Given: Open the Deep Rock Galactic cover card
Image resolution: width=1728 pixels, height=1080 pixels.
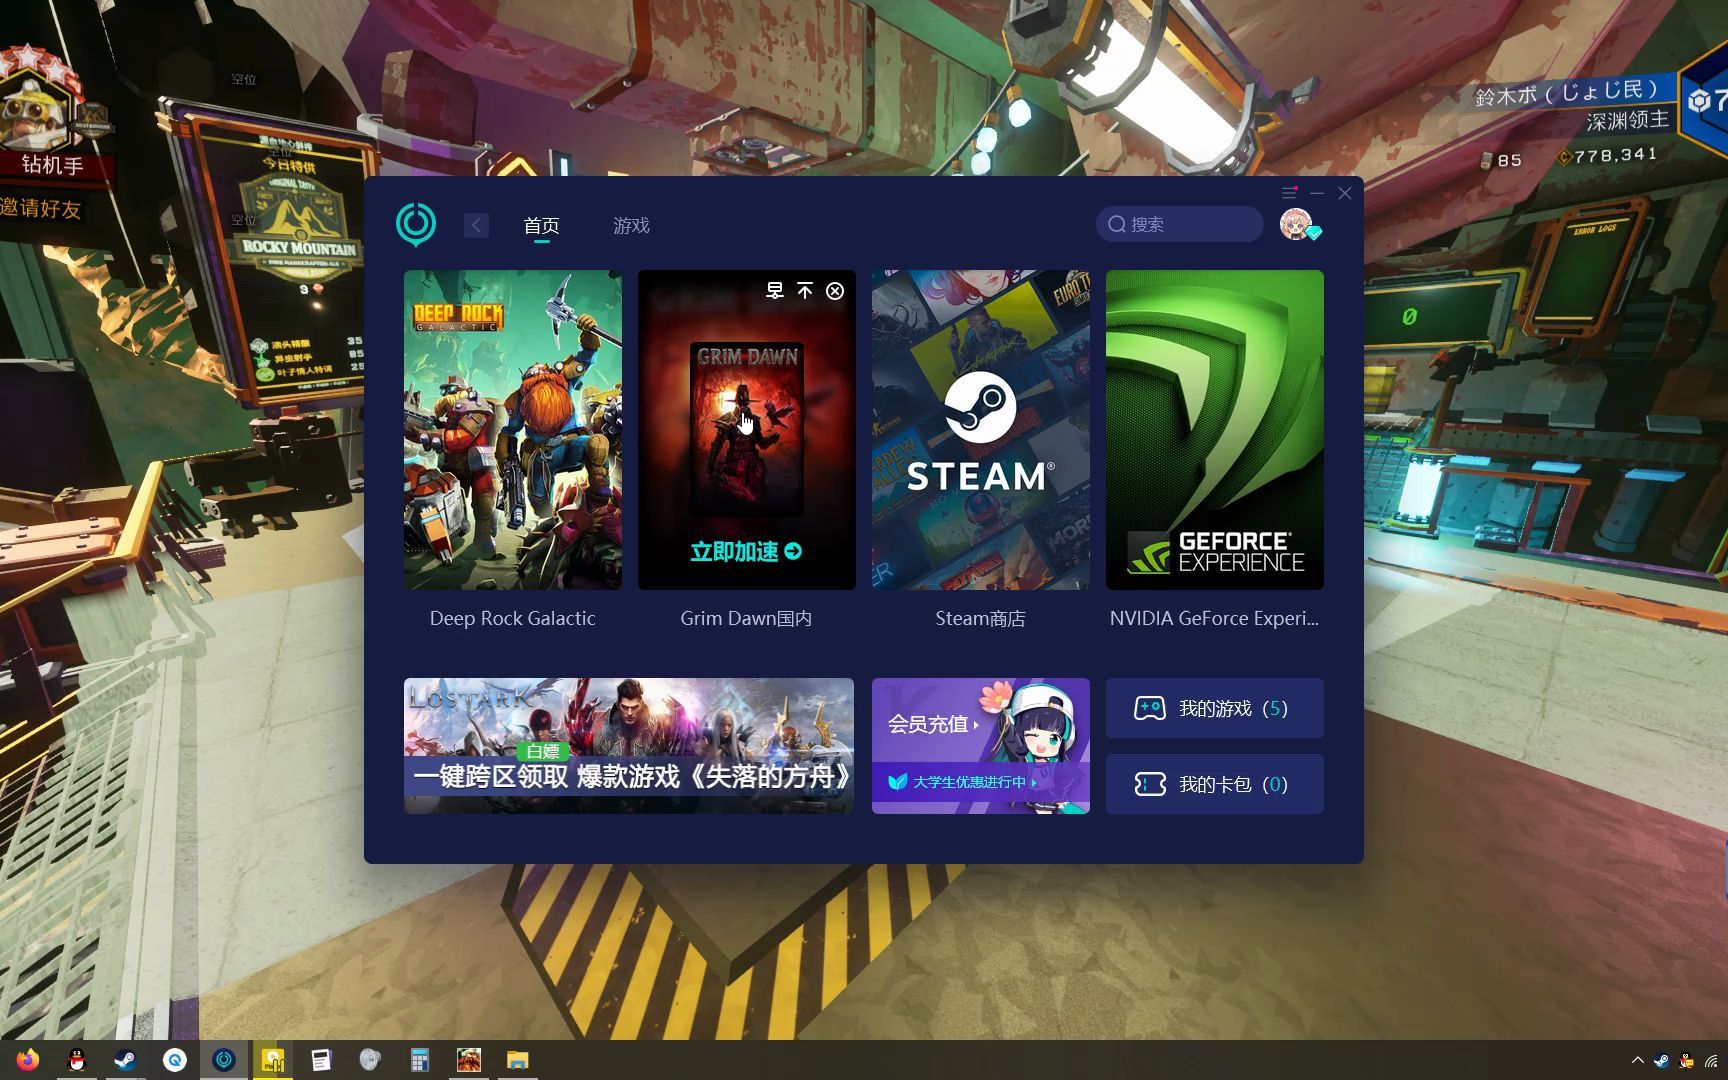Looking at the screenshot, I should [x=513, y=430].
